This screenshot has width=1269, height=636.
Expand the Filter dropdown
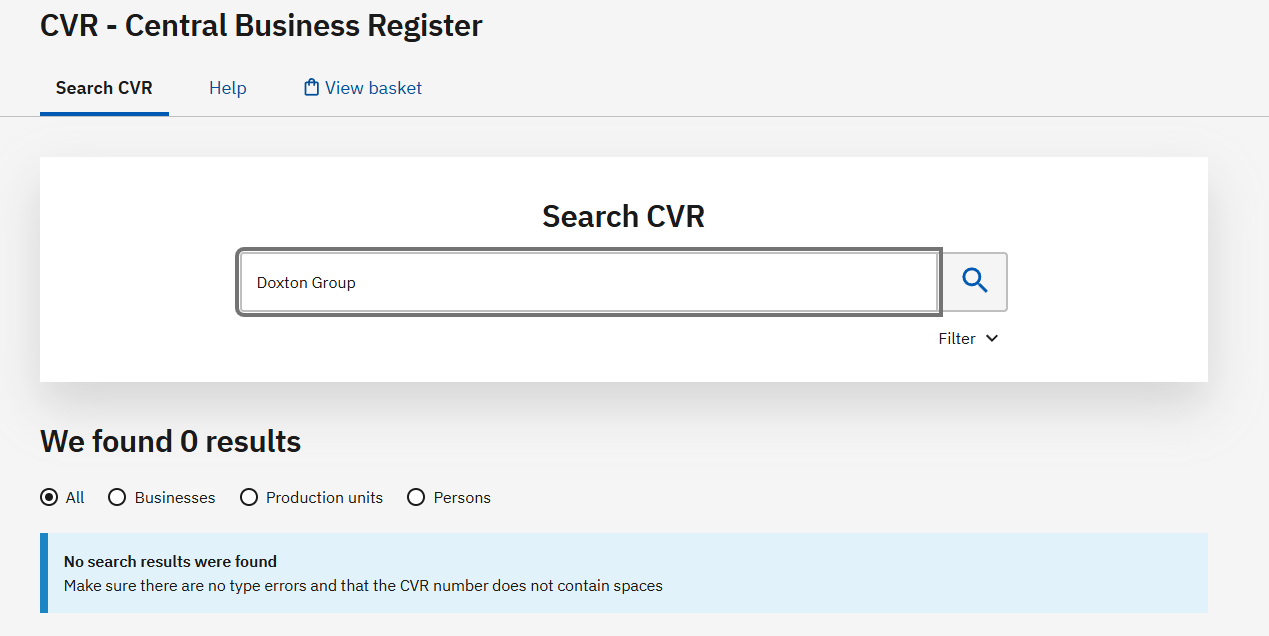click(x=957, y=338)
